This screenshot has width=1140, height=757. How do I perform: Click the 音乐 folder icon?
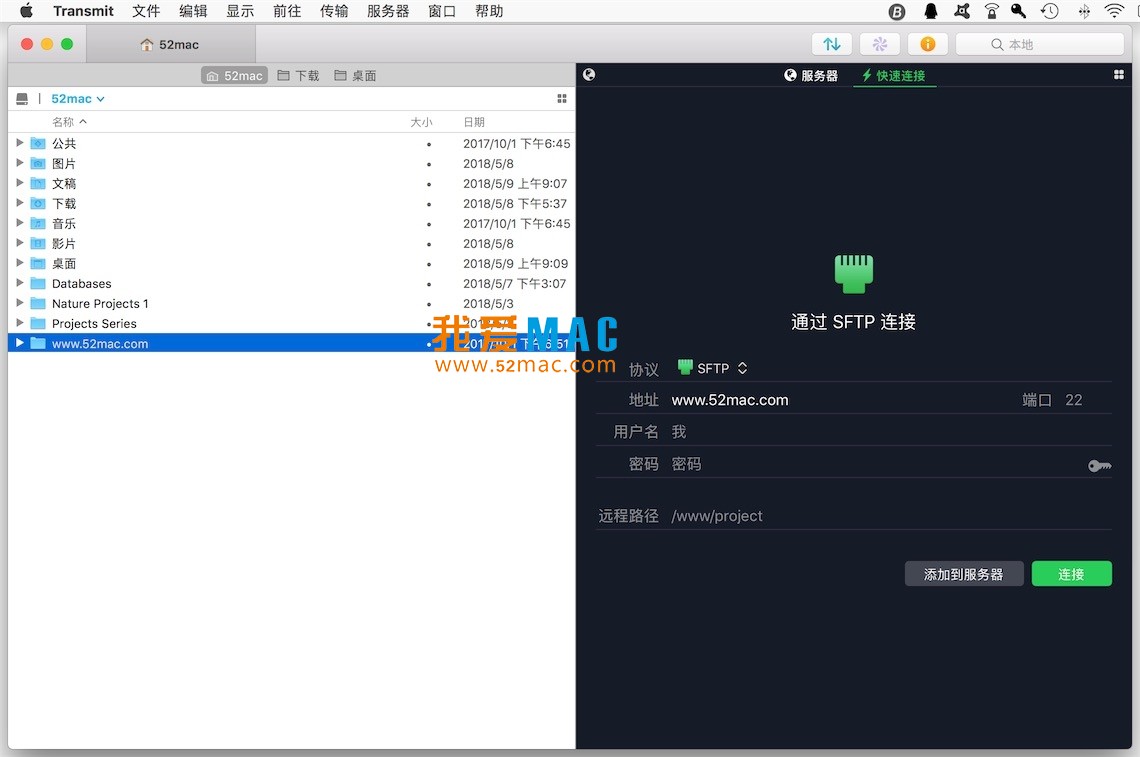click(38, 223)
